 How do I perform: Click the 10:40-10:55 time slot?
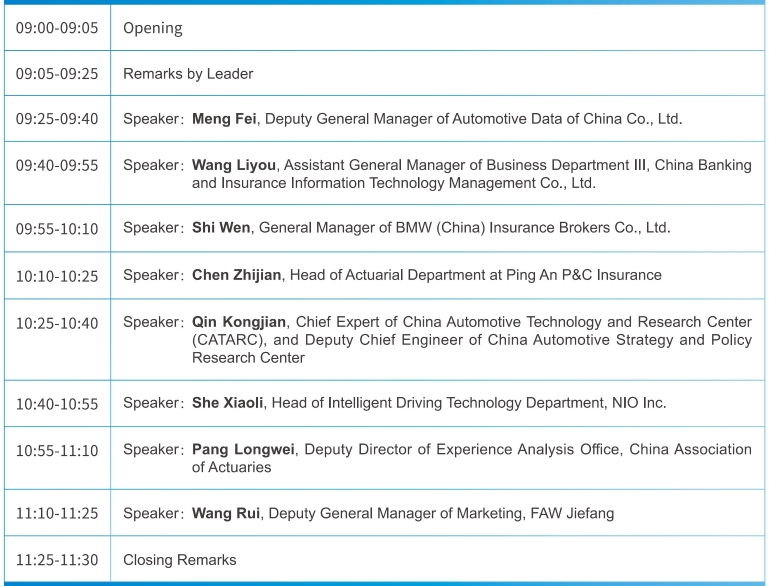57,404
